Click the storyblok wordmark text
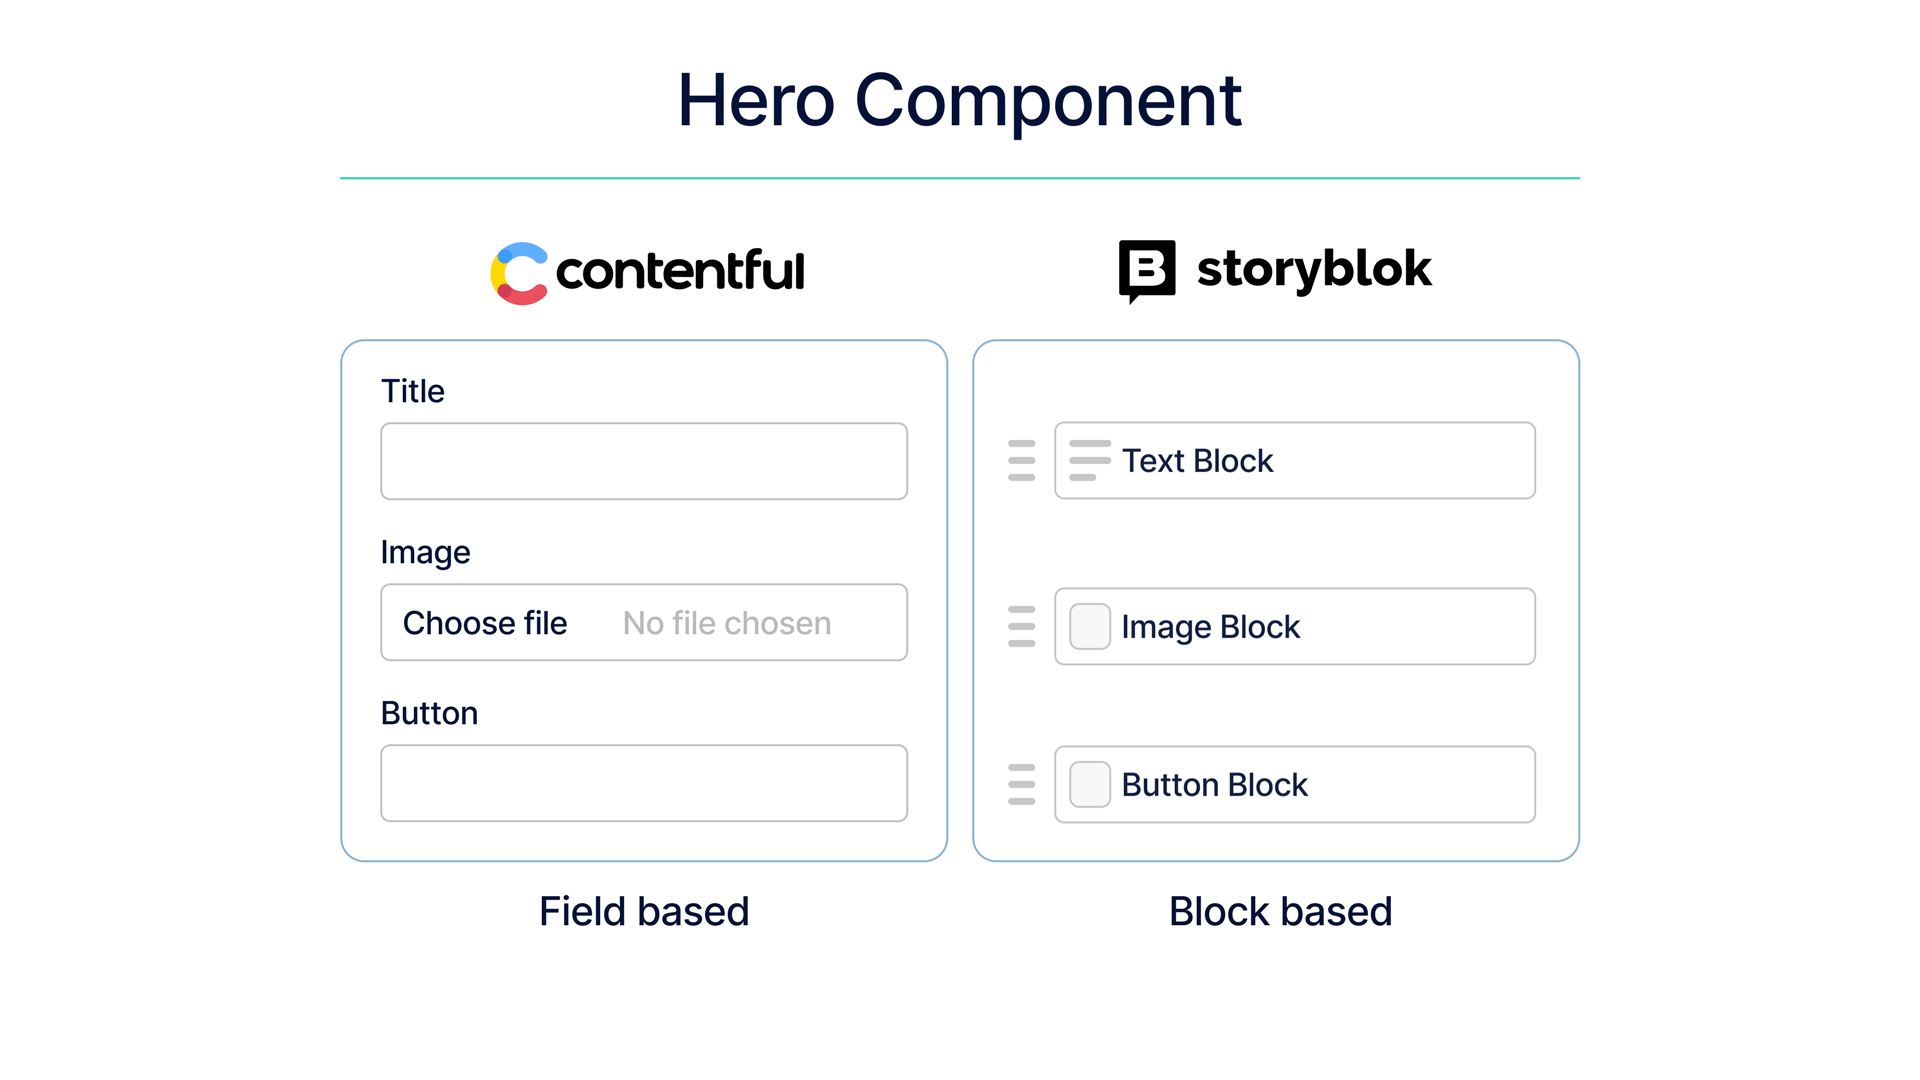Screen dimensions: 1920x1080 pos(1314,269)
